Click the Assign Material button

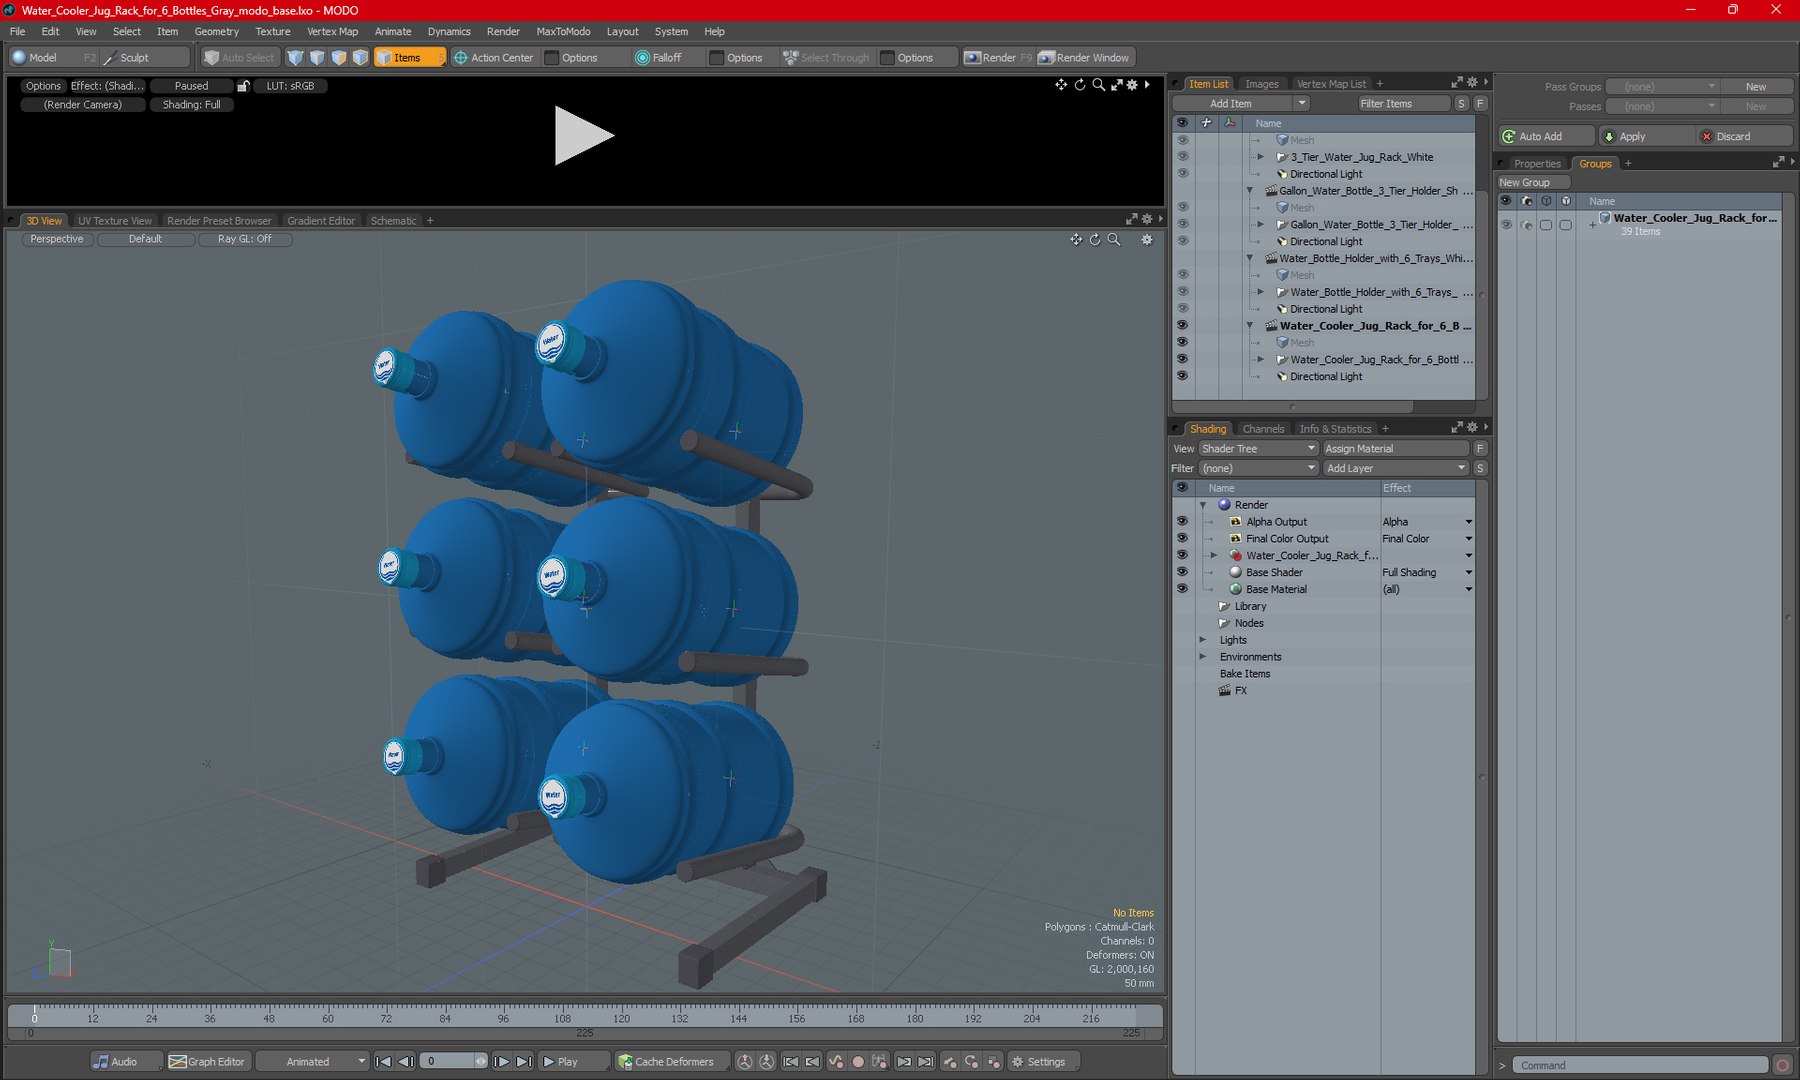coord(1395,448)
